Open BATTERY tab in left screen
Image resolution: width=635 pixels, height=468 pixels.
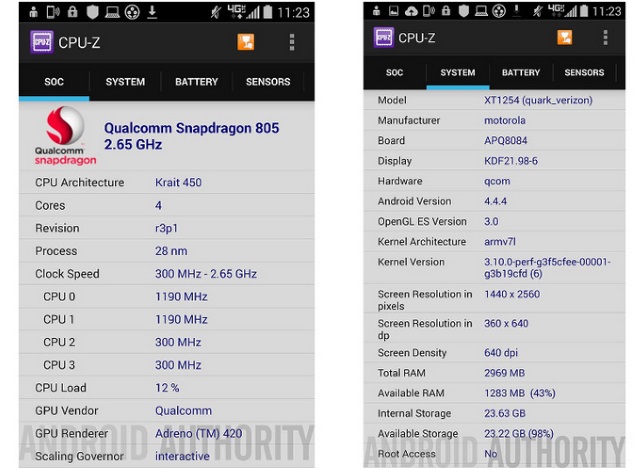[196, 81]
